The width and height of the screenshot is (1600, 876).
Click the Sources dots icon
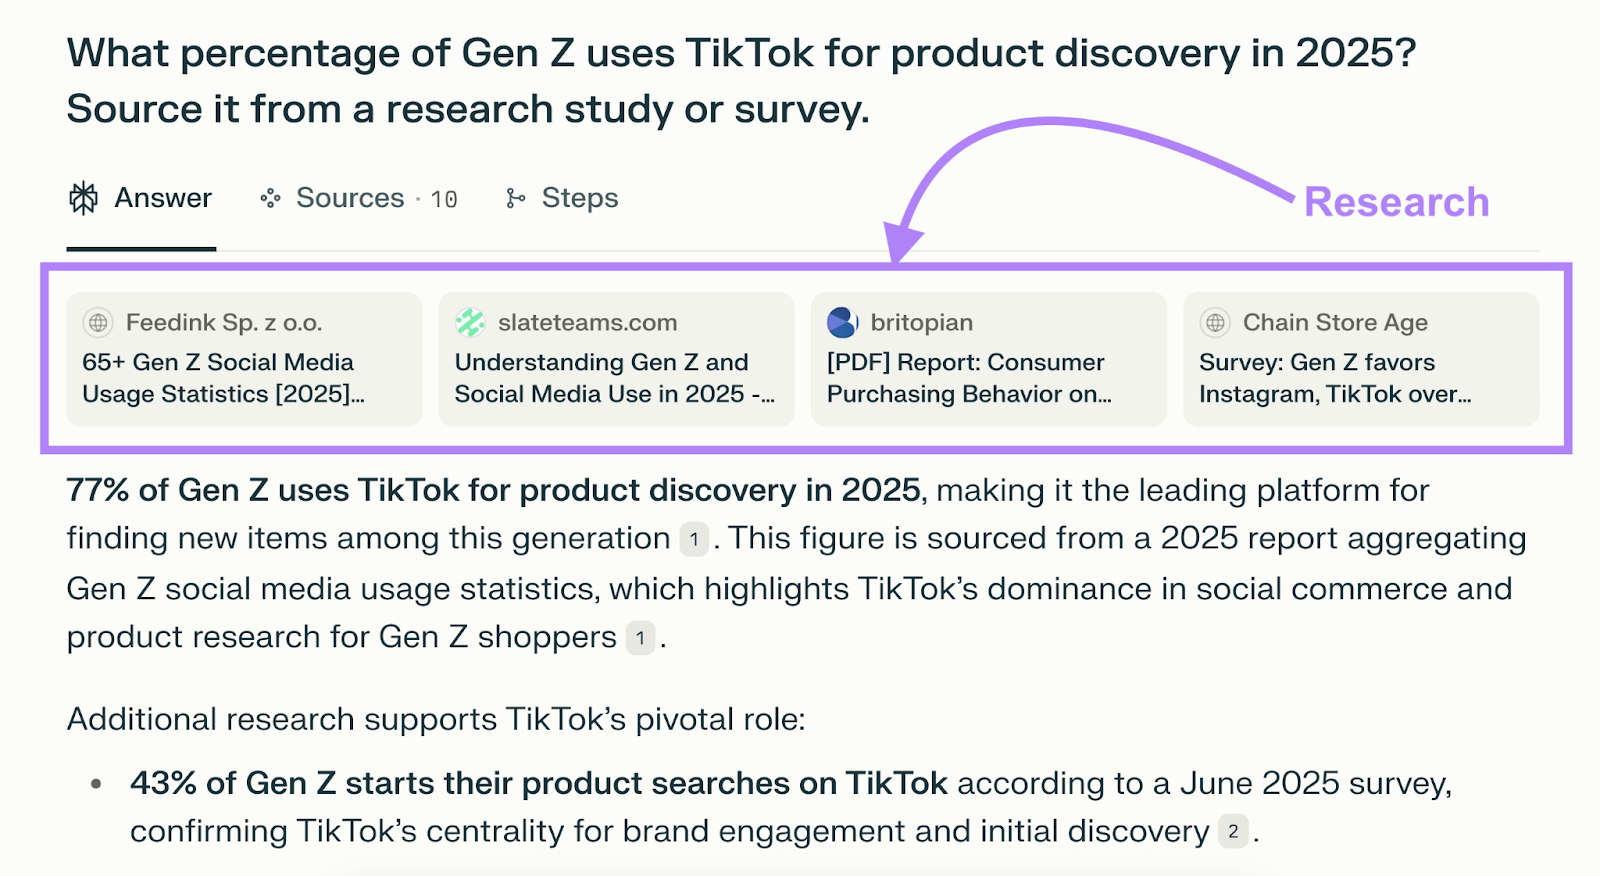(270, 198)
